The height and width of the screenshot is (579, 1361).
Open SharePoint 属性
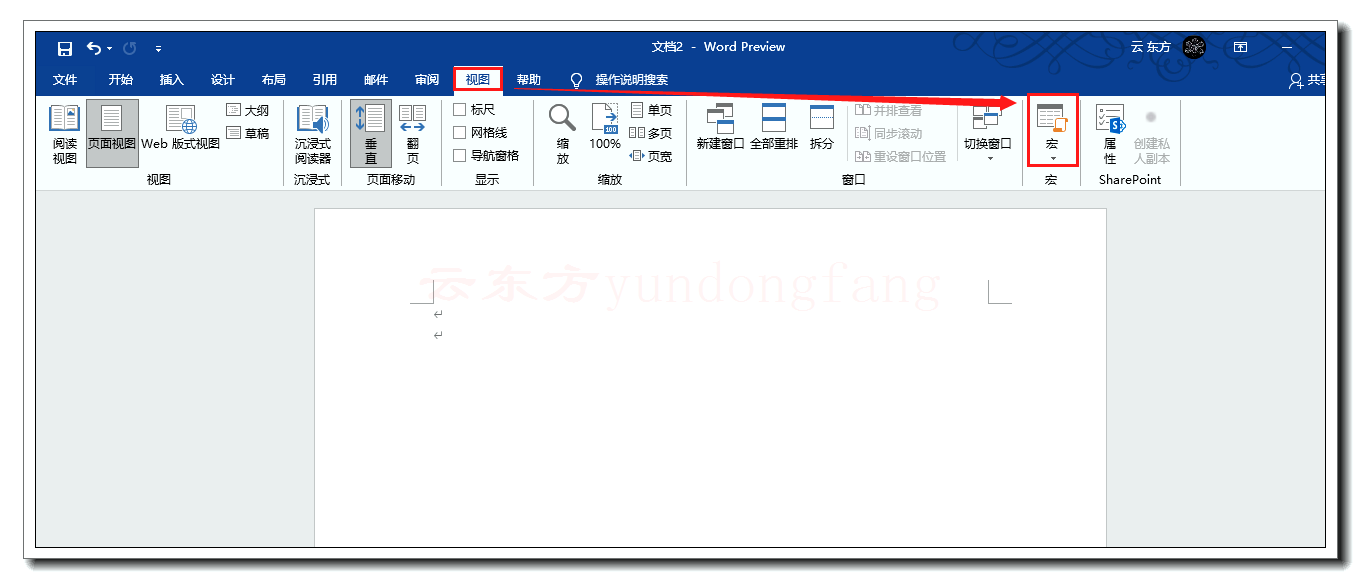pos(1110,134)
